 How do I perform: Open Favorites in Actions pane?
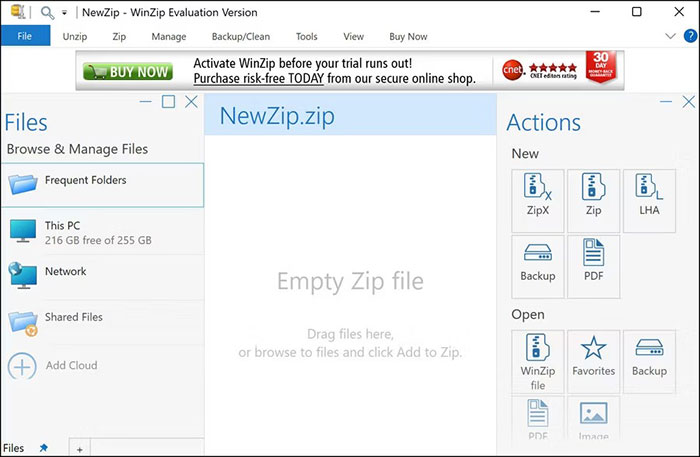tap(593, 361)
